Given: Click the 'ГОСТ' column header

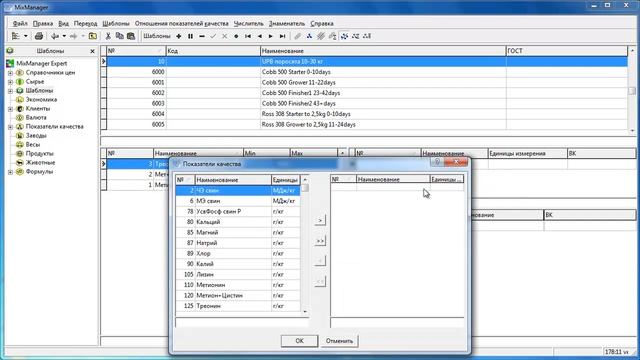Looking at the screenshot, I should click(567, 51).
